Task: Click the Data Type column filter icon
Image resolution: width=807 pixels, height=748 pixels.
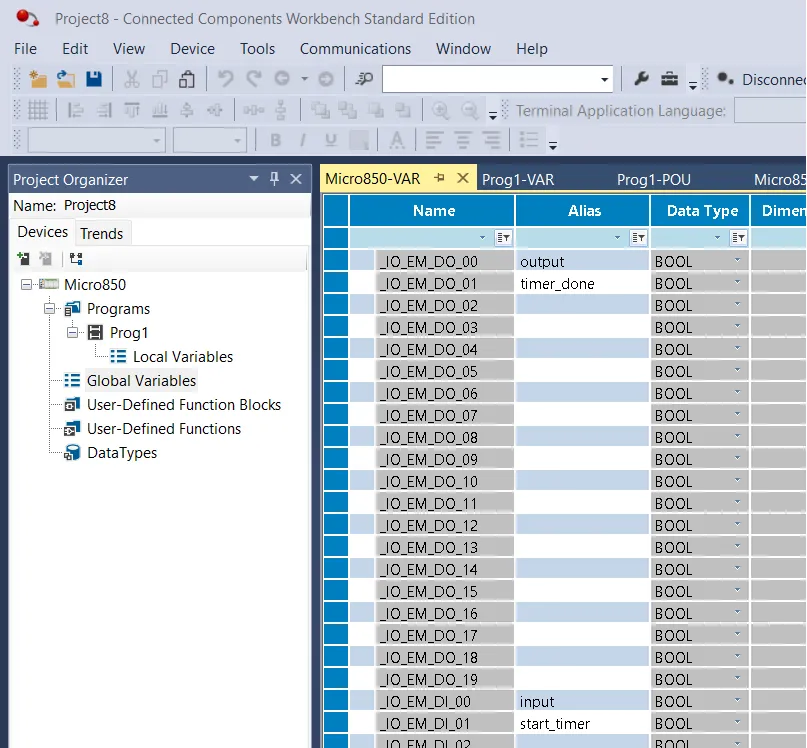Action: click(x=738, y=238)
